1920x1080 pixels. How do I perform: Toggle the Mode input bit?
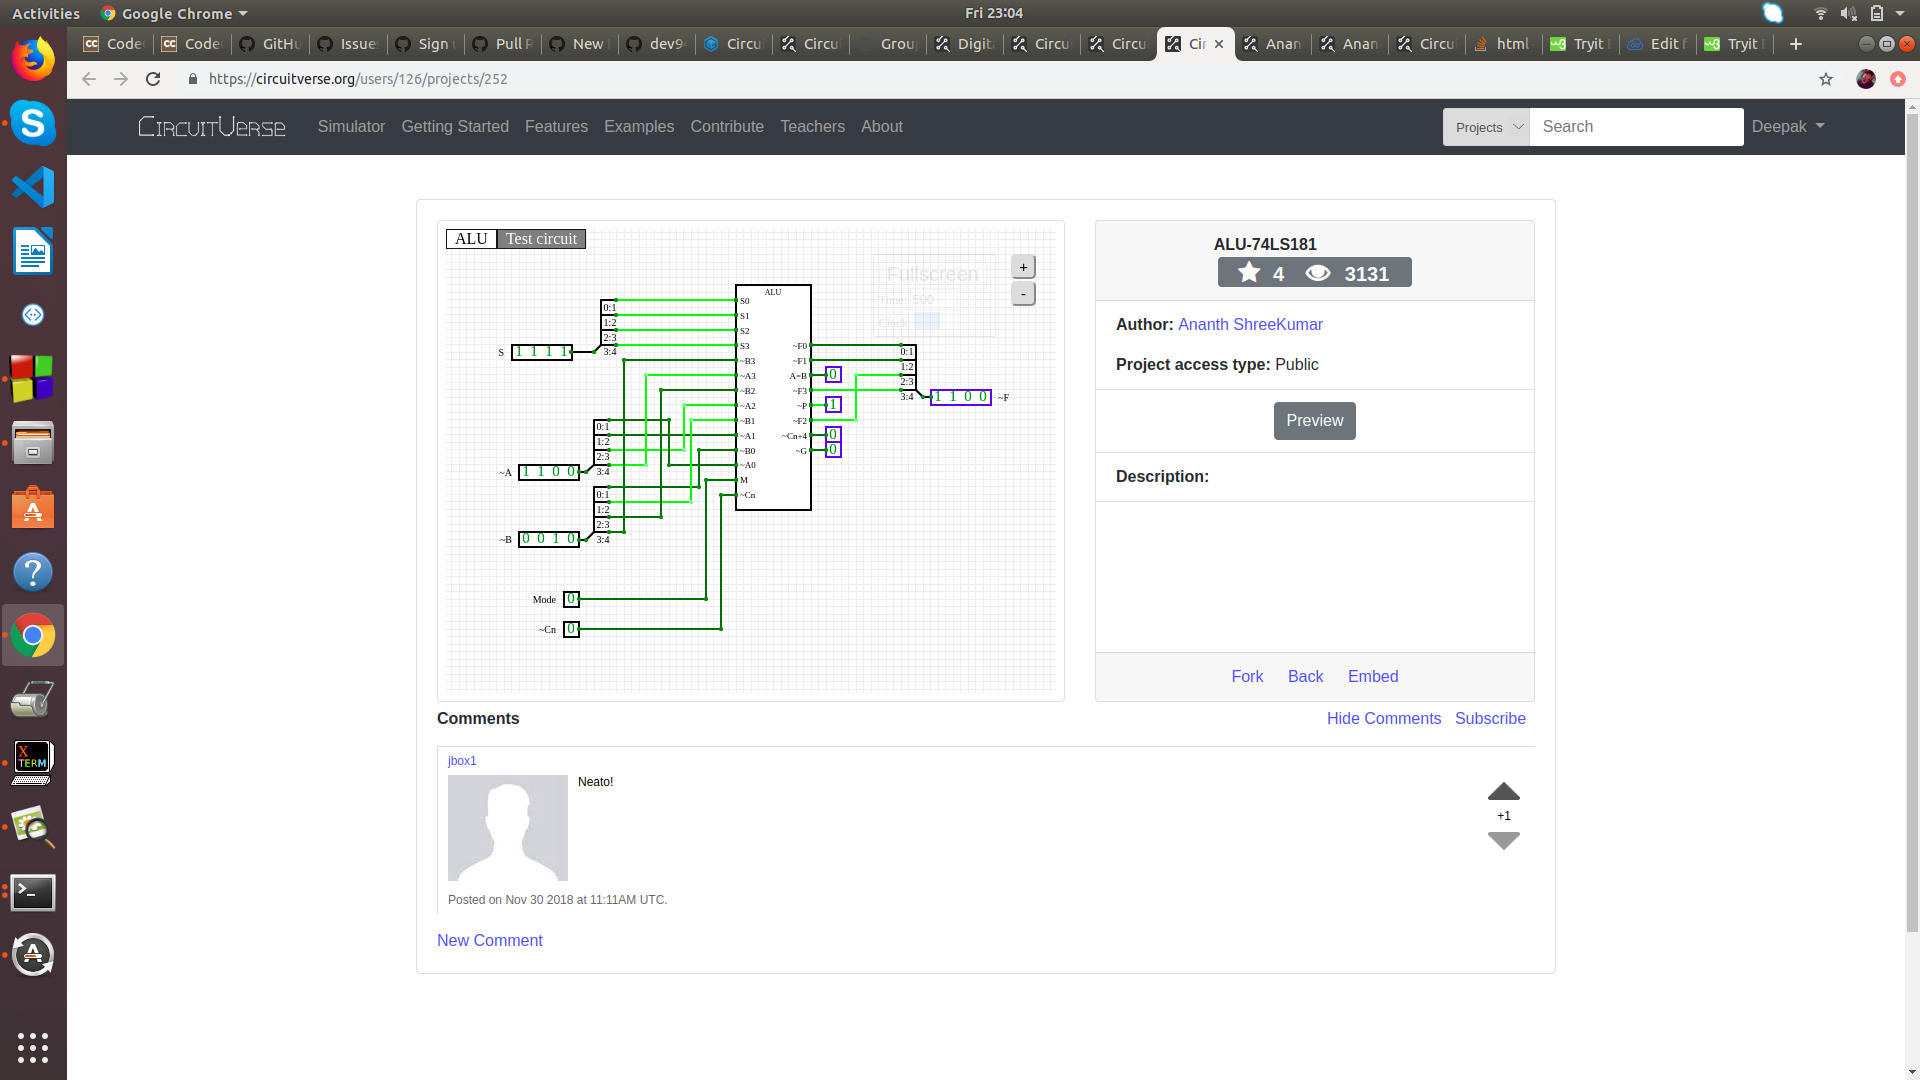click(571, 599)
